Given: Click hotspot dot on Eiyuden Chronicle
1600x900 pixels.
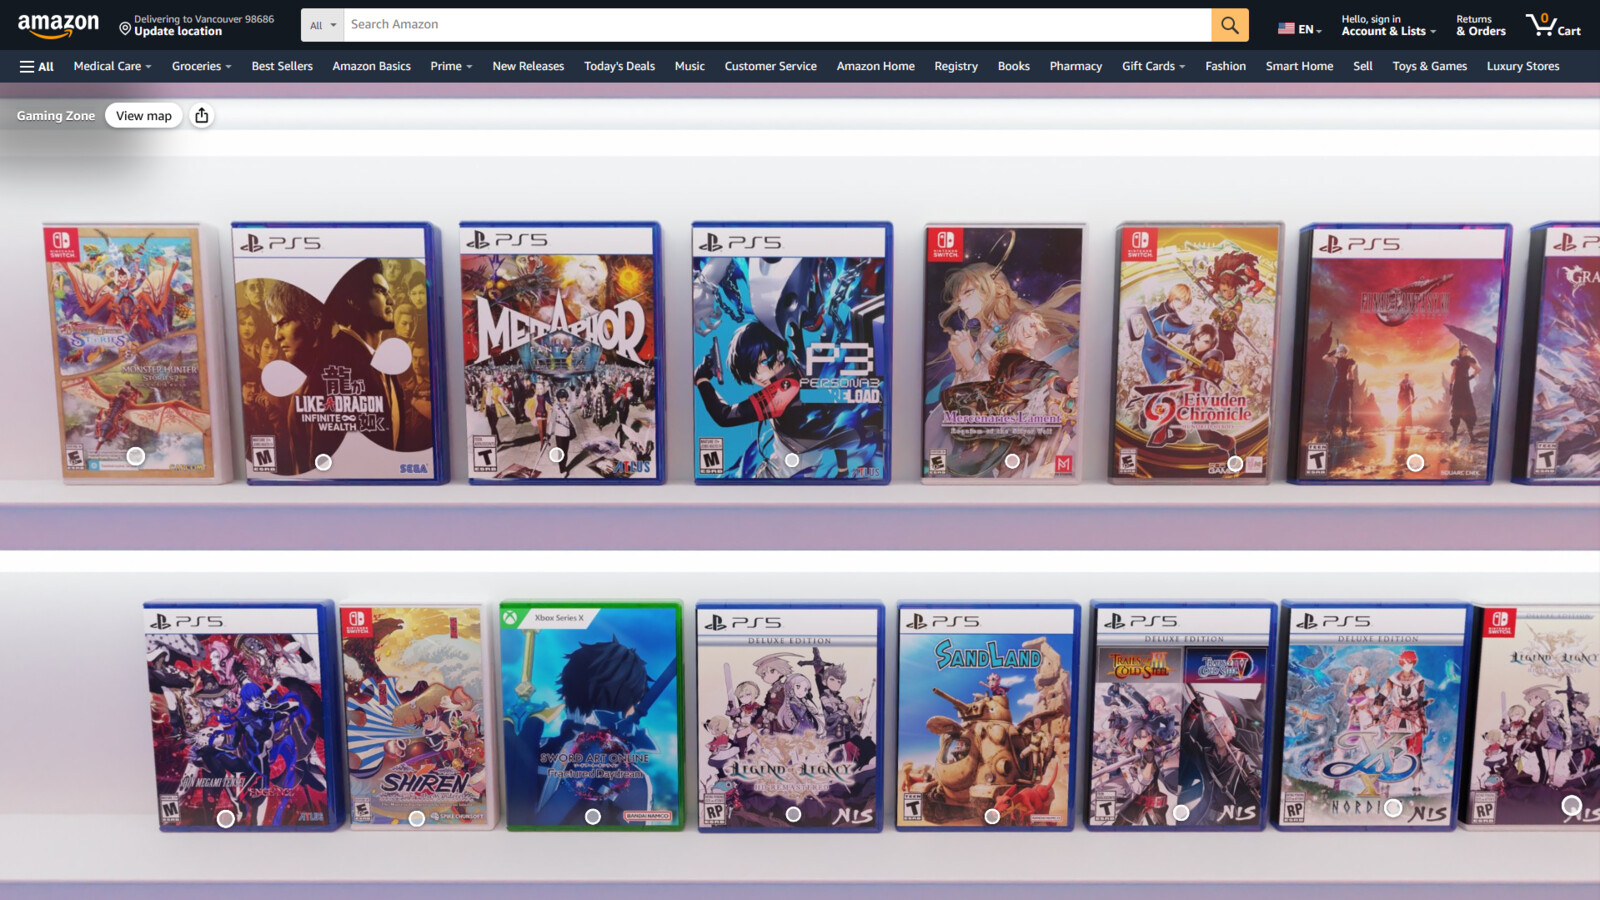Looking at the screenshot, I should [1235, 463].
